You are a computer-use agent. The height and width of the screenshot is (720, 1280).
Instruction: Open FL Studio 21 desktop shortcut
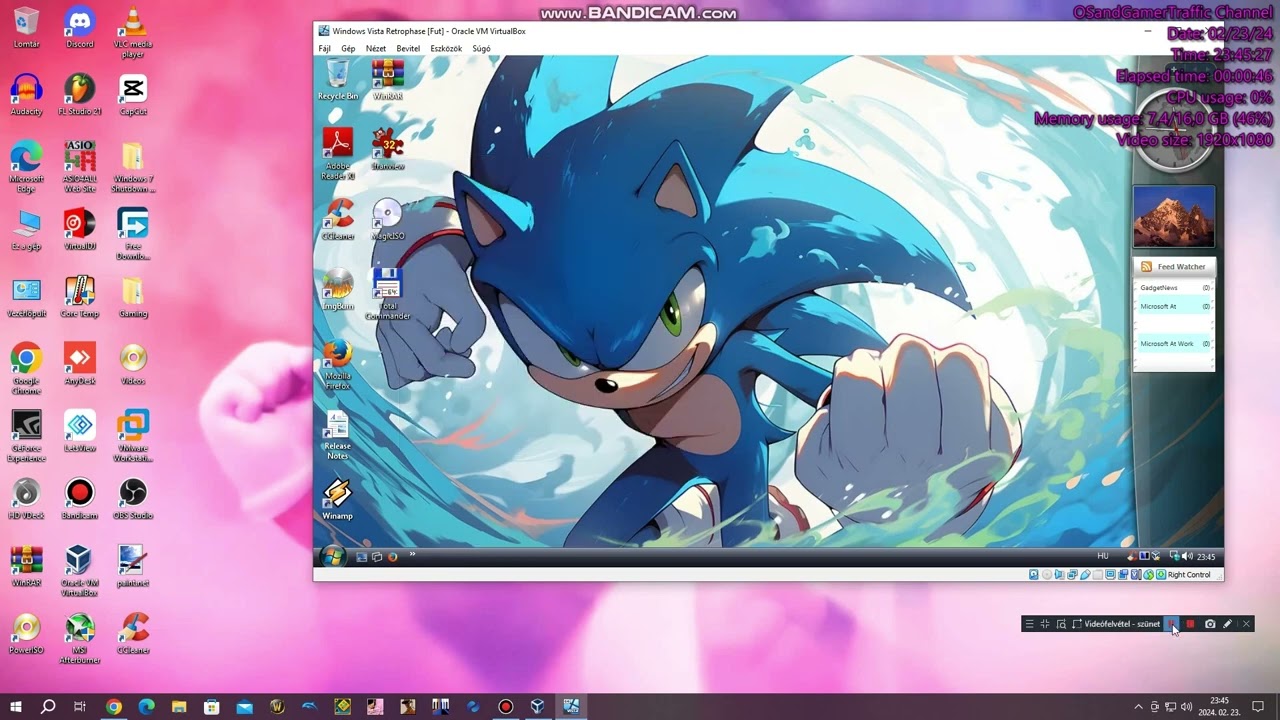coord(79,94)
